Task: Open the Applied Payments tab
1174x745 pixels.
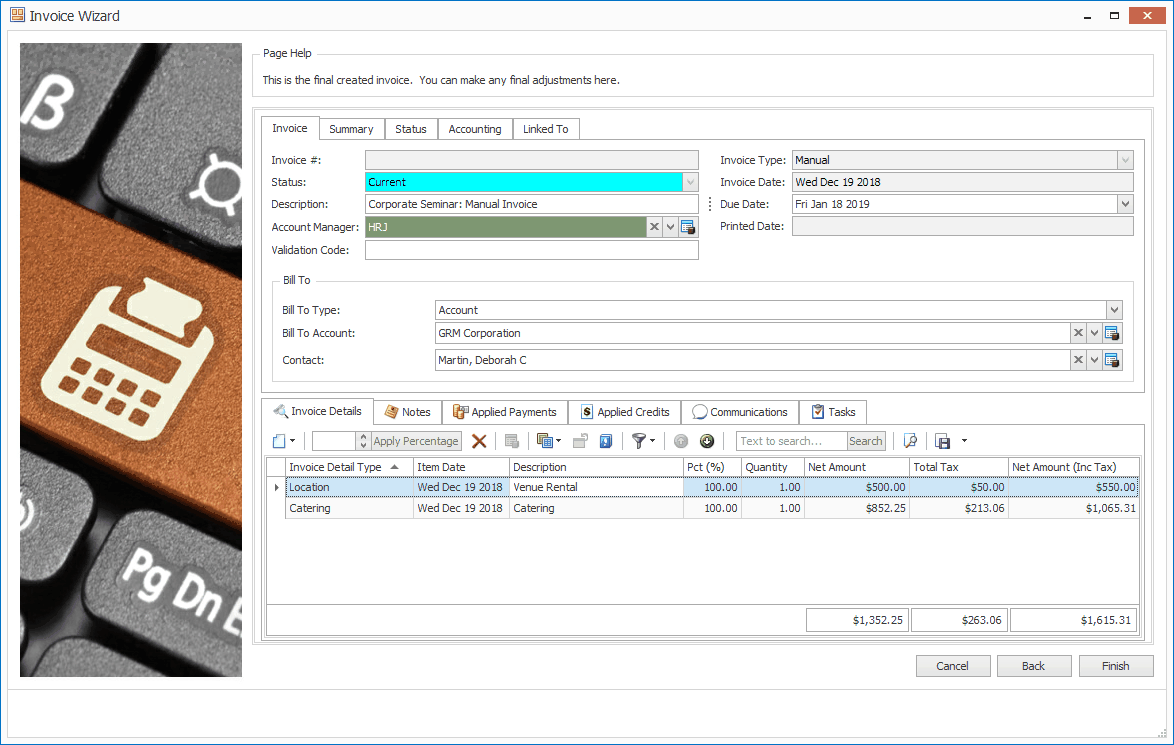Action: [505, 412]
